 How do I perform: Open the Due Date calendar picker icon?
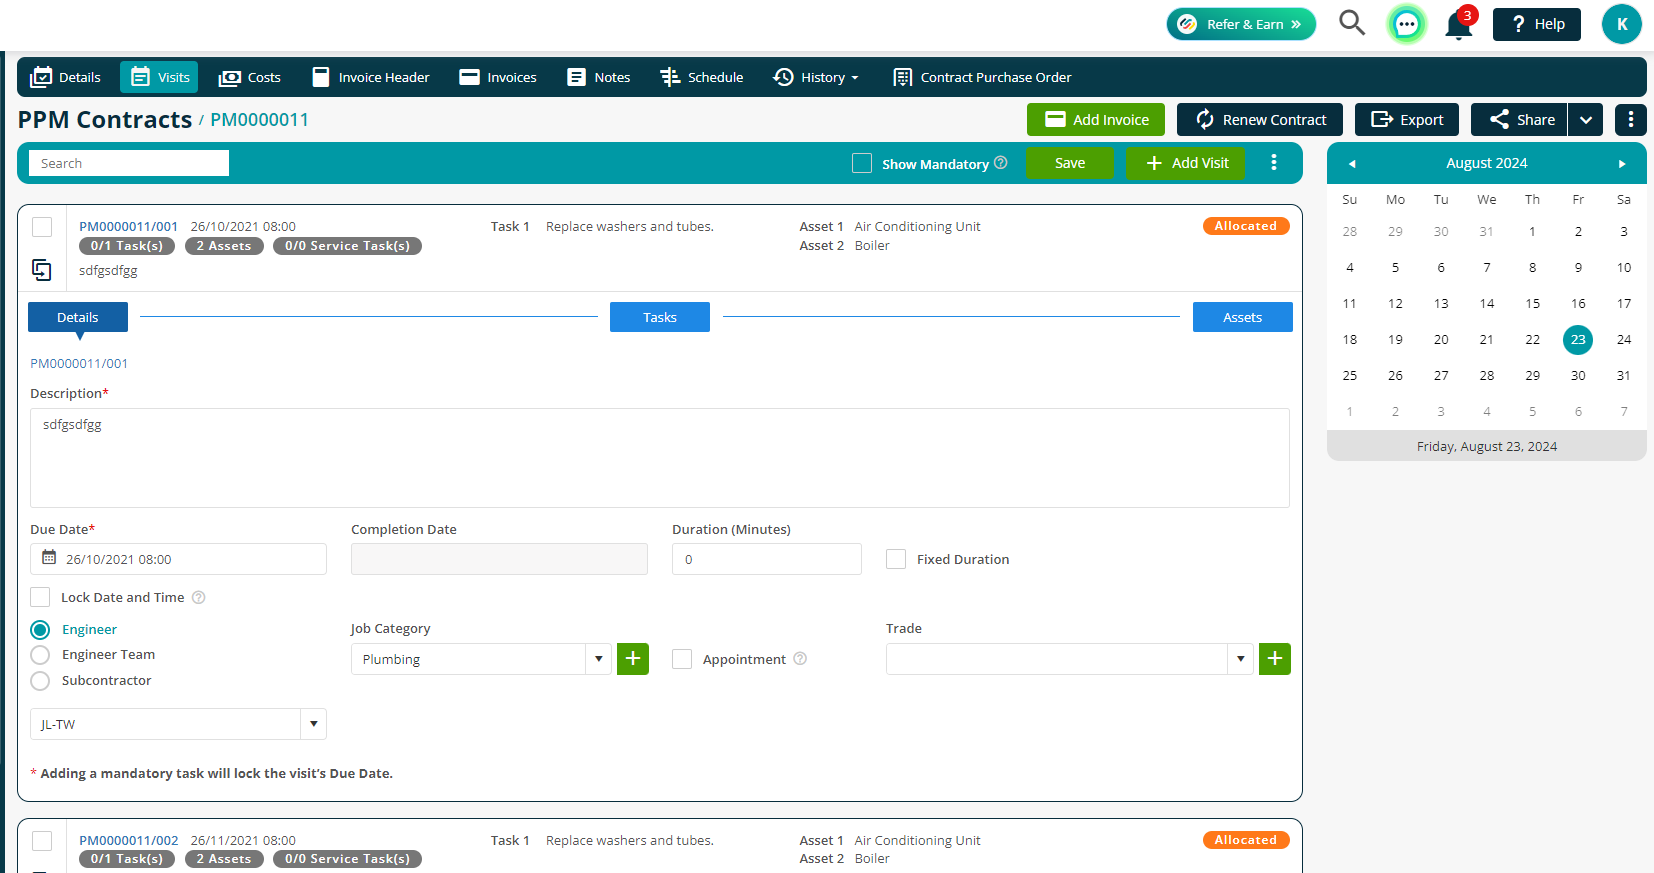[49, 558]
